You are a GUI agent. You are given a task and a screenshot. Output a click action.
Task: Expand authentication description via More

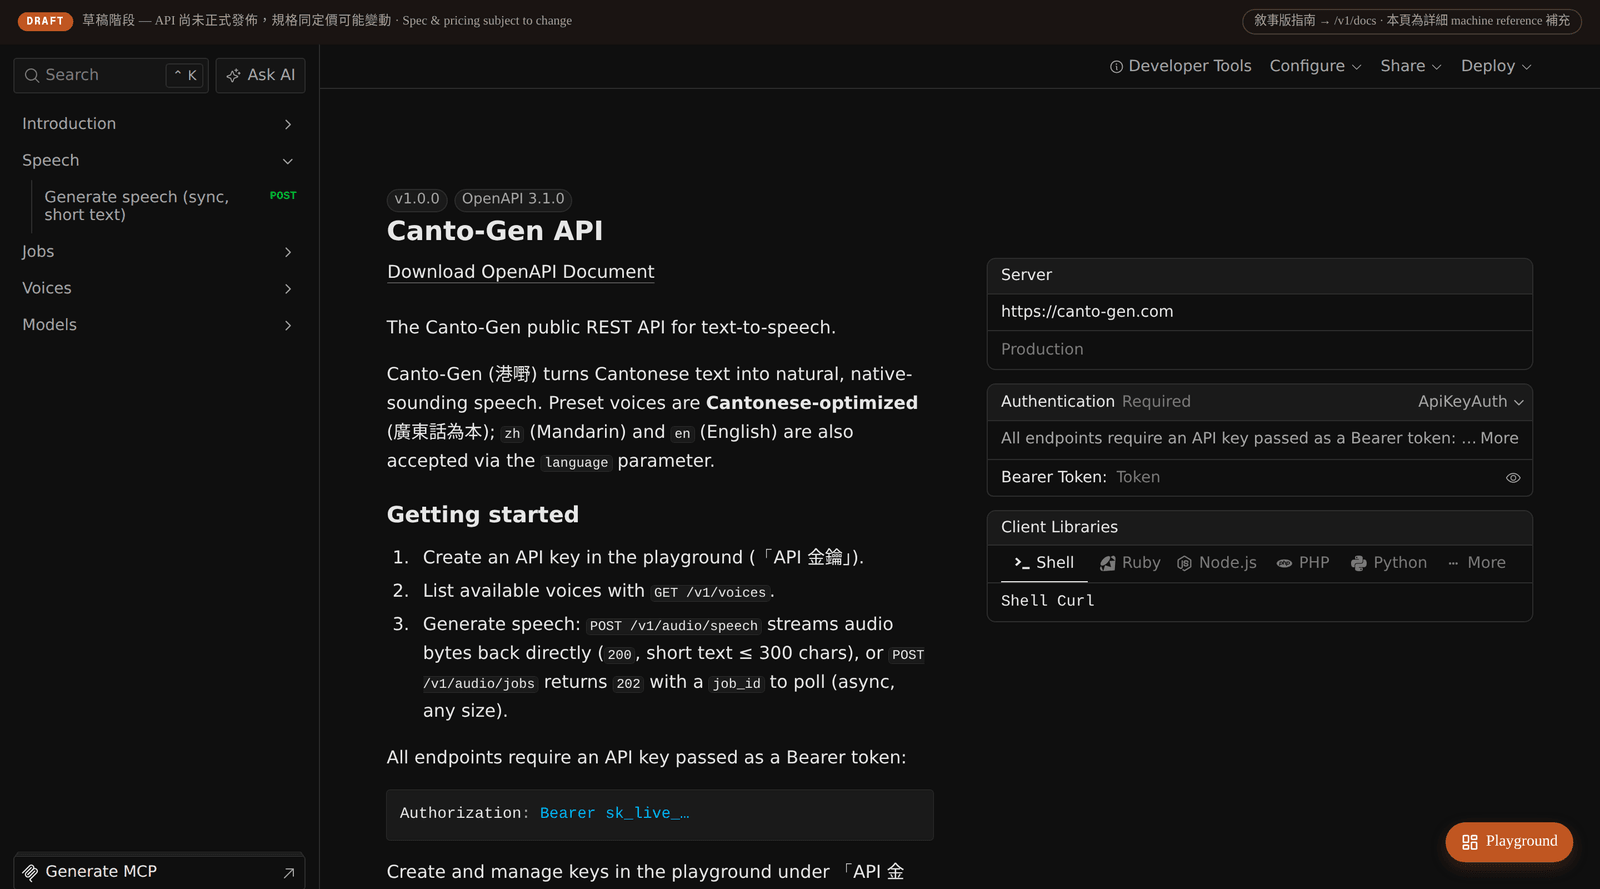click(1499, 438)
